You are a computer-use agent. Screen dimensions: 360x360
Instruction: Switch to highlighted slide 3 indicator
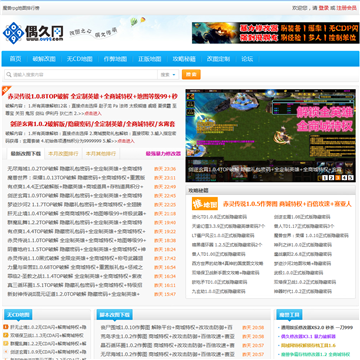338,178
